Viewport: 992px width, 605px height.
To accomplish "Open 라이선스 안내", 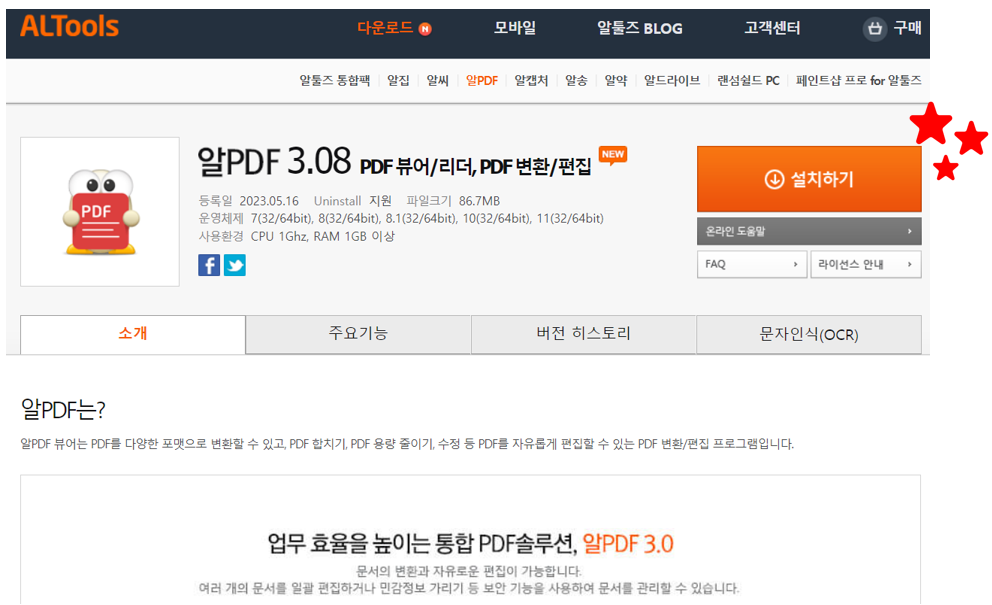I will pyautogui.click(x=866, y=265).
